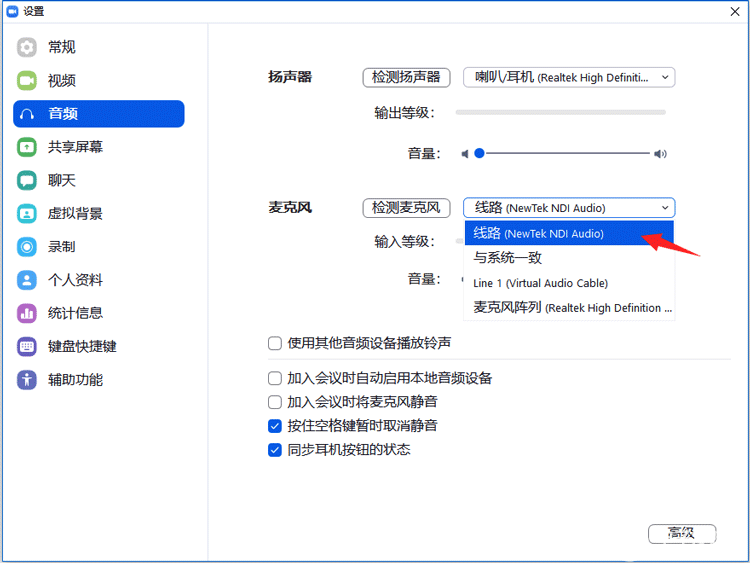Choose 麦克风阵列 (Realtek High Definition) option
Image resolution: width=750 pixels, height=563 pixels.
point(569,308)
